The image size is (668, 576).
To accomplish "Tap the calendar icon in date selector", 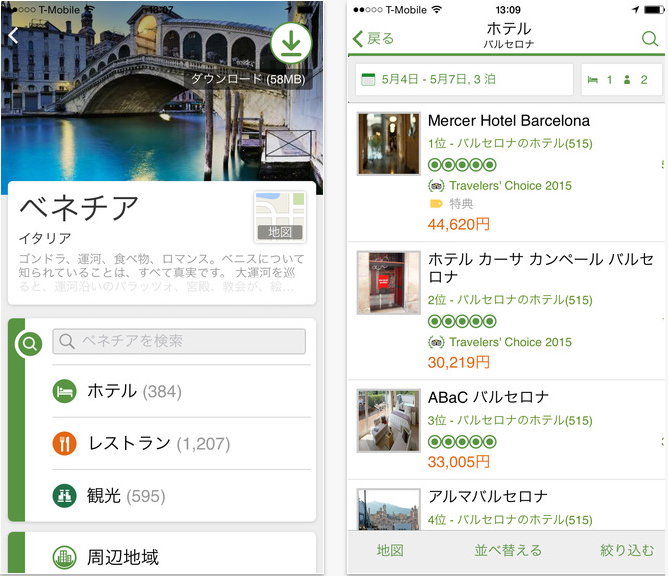I will point(368,79).
